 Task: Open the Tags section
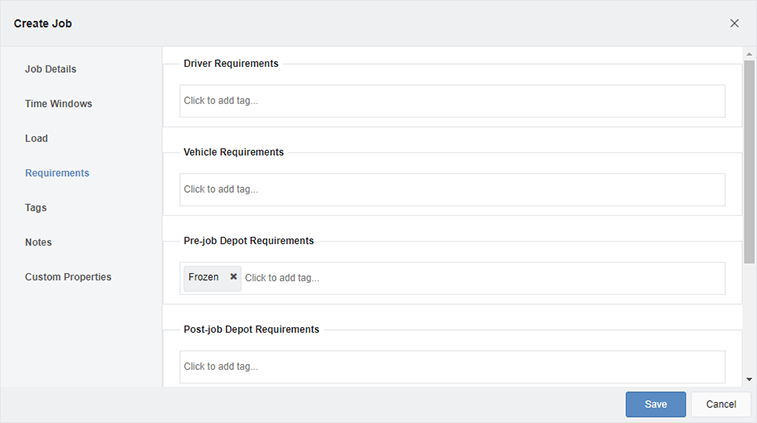pos(36,208)
